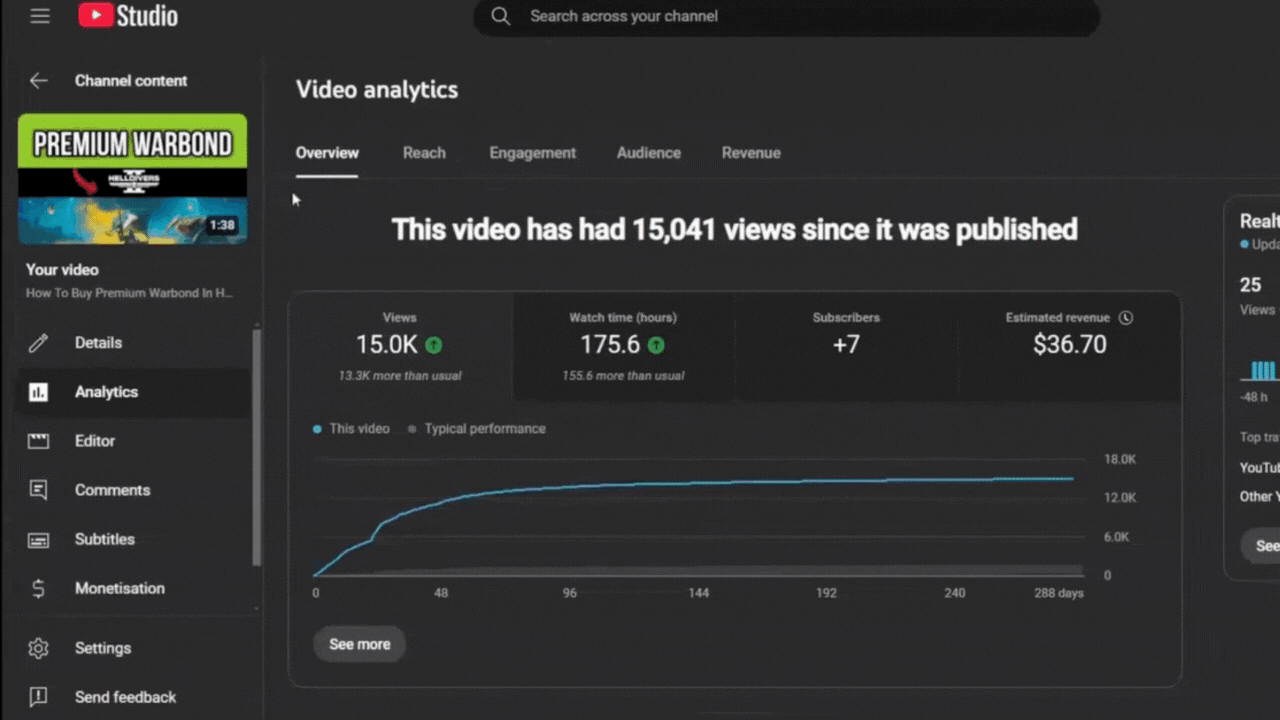Viewport: 1280px width, 720px height.
Task: Click the See more button under the chart
Action: [x=360, y=644]
